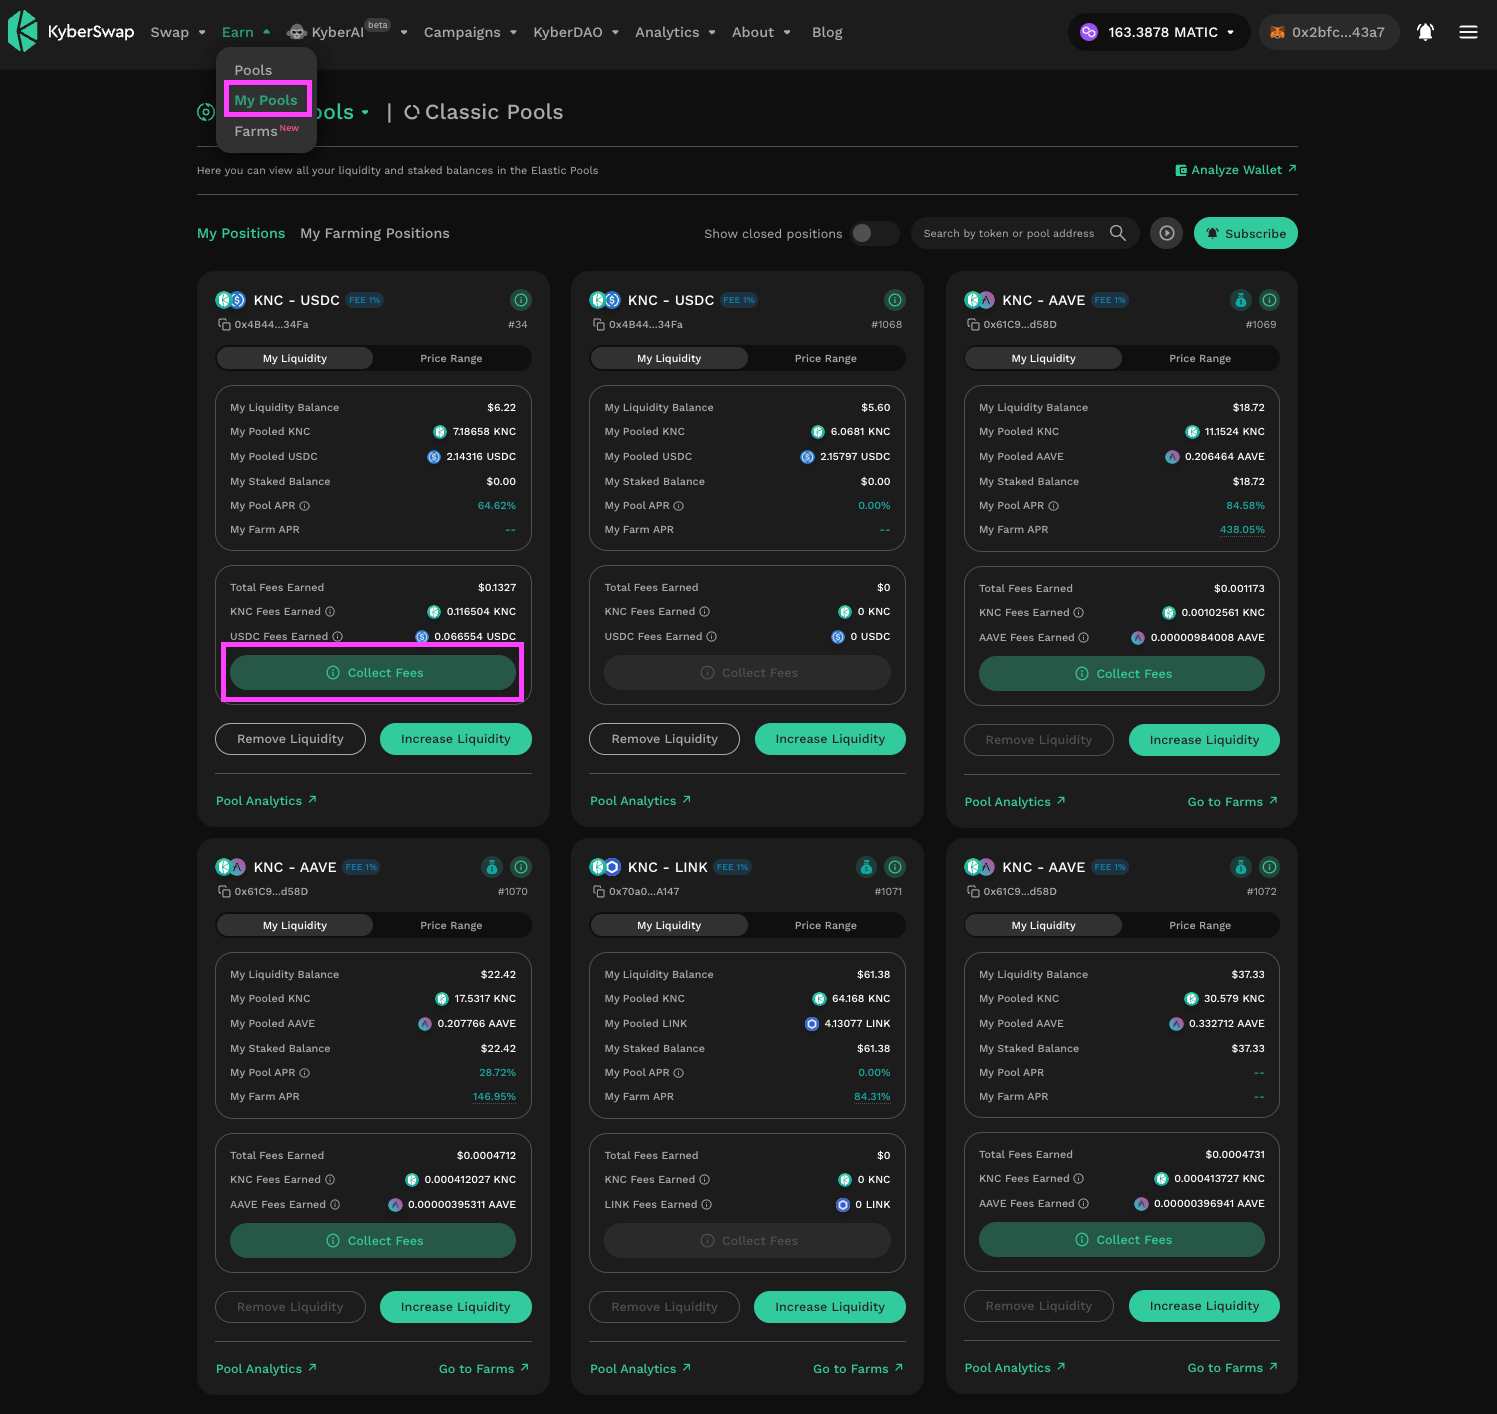Expand the Campaigns menu
Image resolution: width=1497 pixels, height=1414 pixels.
coord(470,32)
